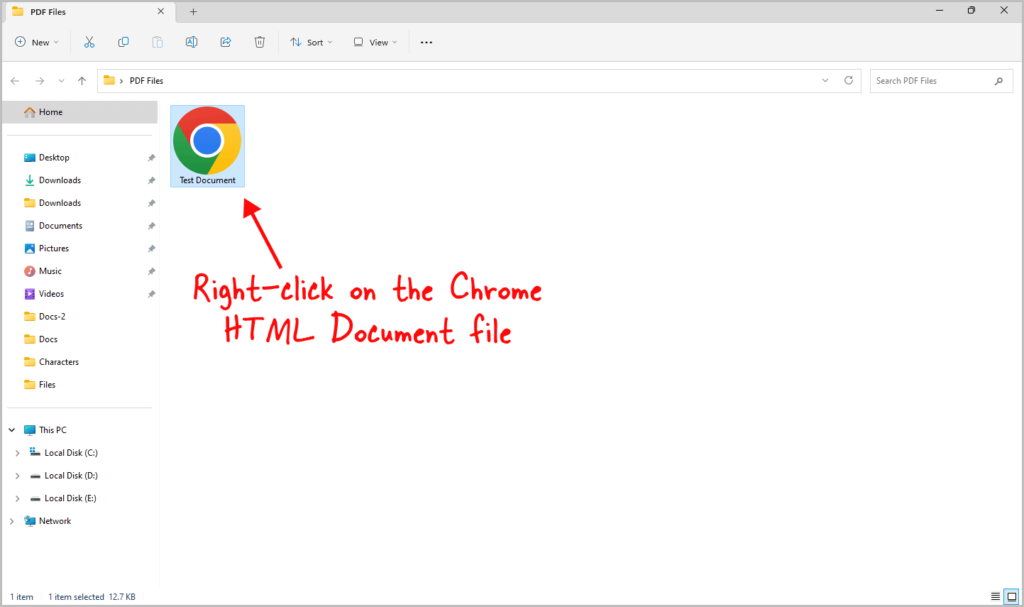Click the Paste clipboard icon
1024x607 pixels.
(157, 42)
